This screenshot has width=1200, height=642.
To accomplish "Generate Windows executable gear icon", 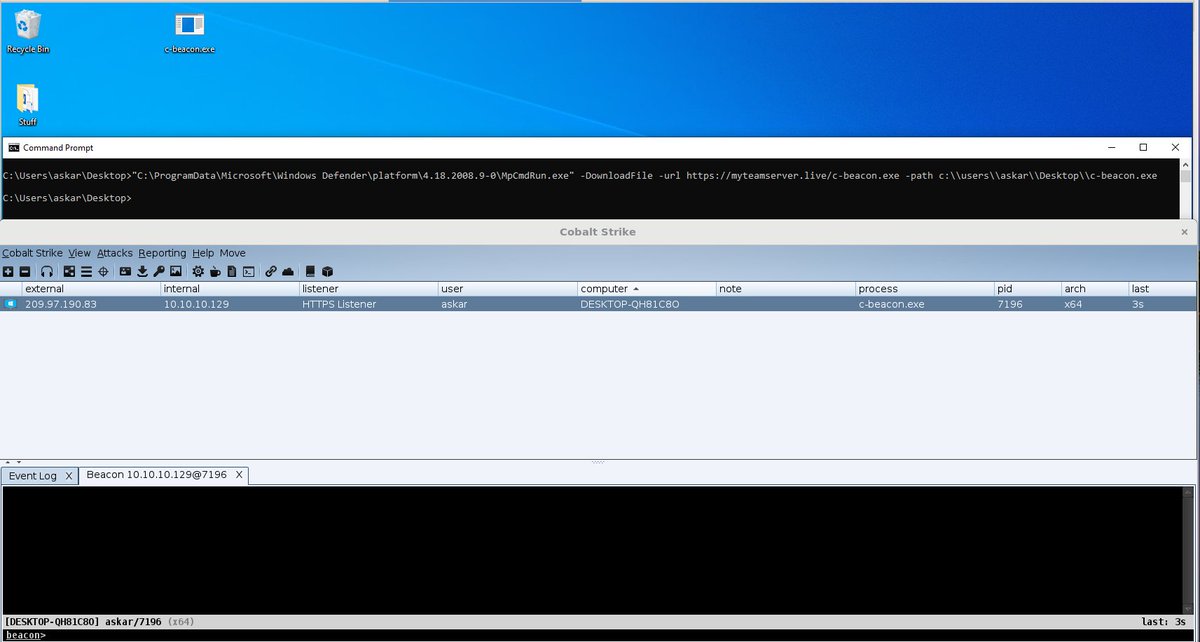I will [x=198, y=271].
